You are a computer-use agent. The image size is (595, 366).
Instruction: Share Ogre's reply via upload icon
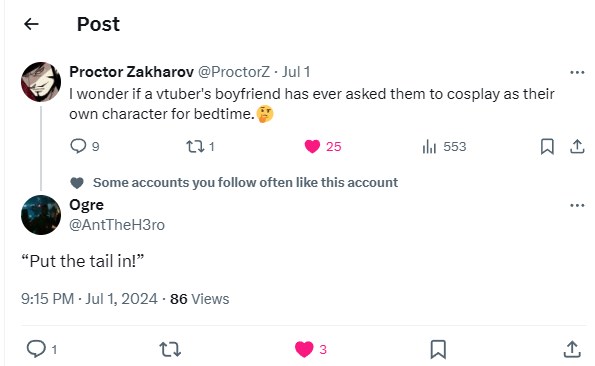572,349
